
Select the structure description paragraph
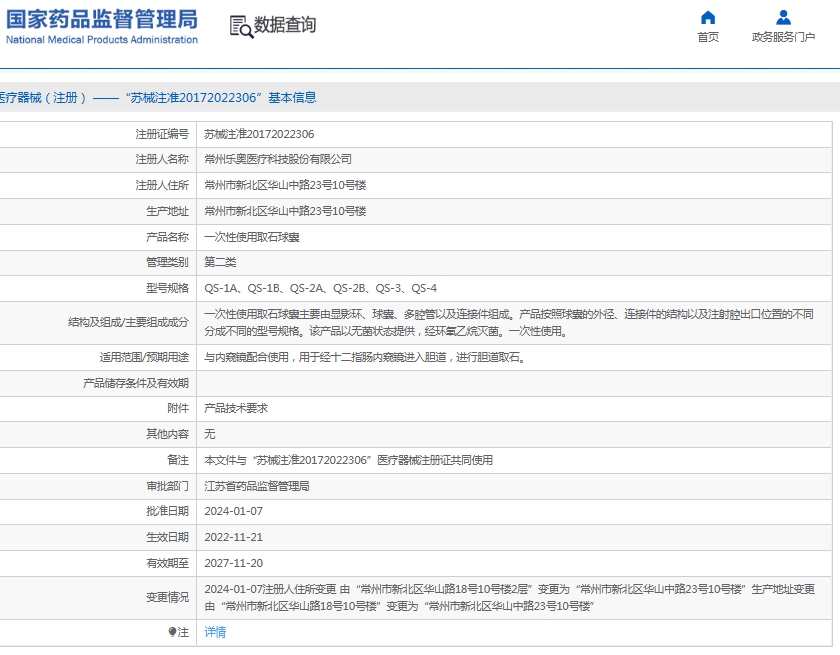(x=509, y=322)
